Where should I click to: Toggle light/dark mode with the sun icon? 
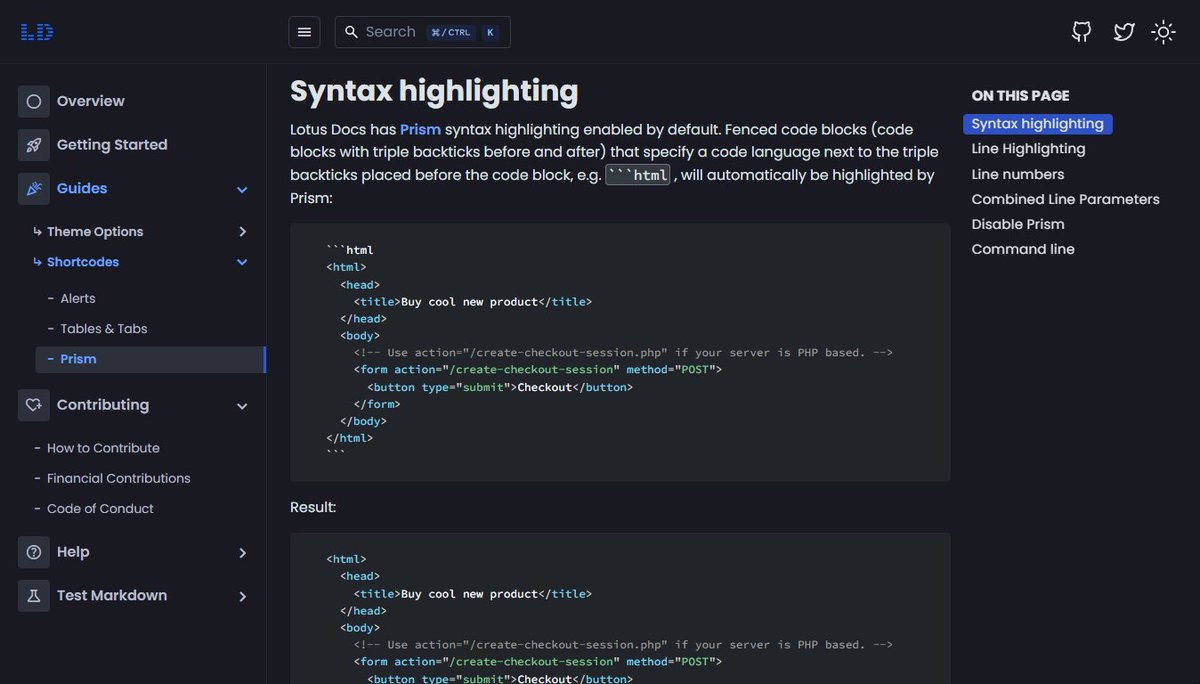click(x=1163, y=31)
